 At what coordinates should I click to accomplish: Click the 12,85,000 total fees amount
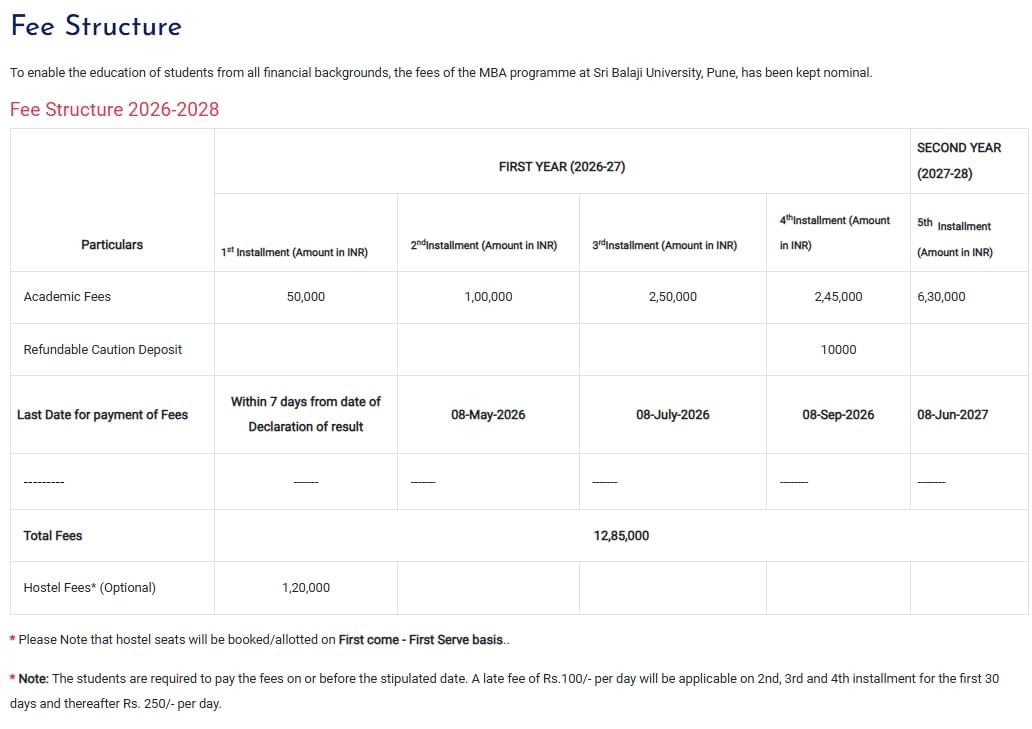coord(621,536)
